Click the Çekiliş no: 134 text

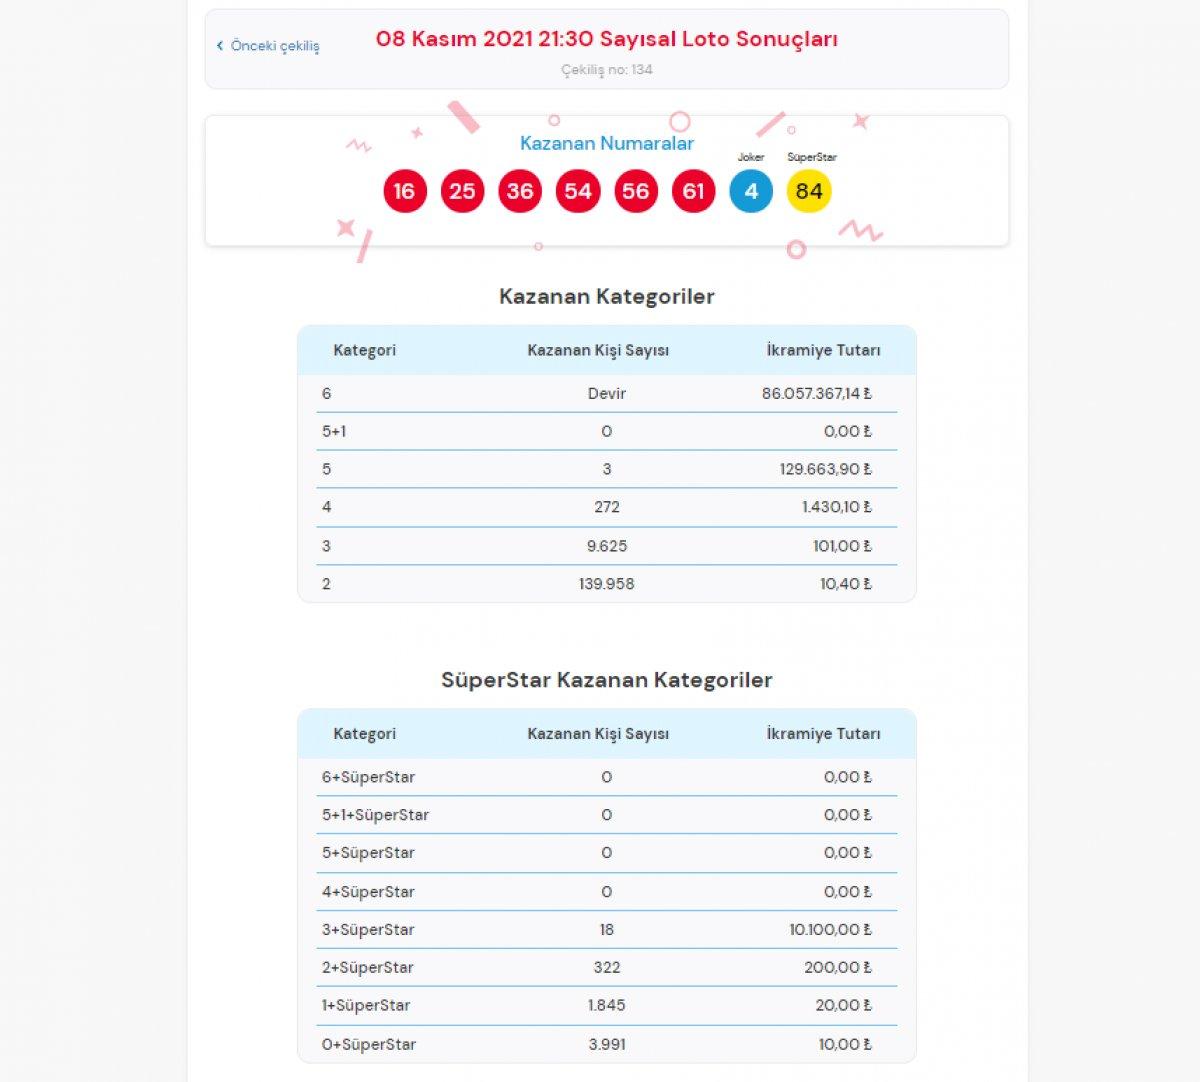point(606,70)
